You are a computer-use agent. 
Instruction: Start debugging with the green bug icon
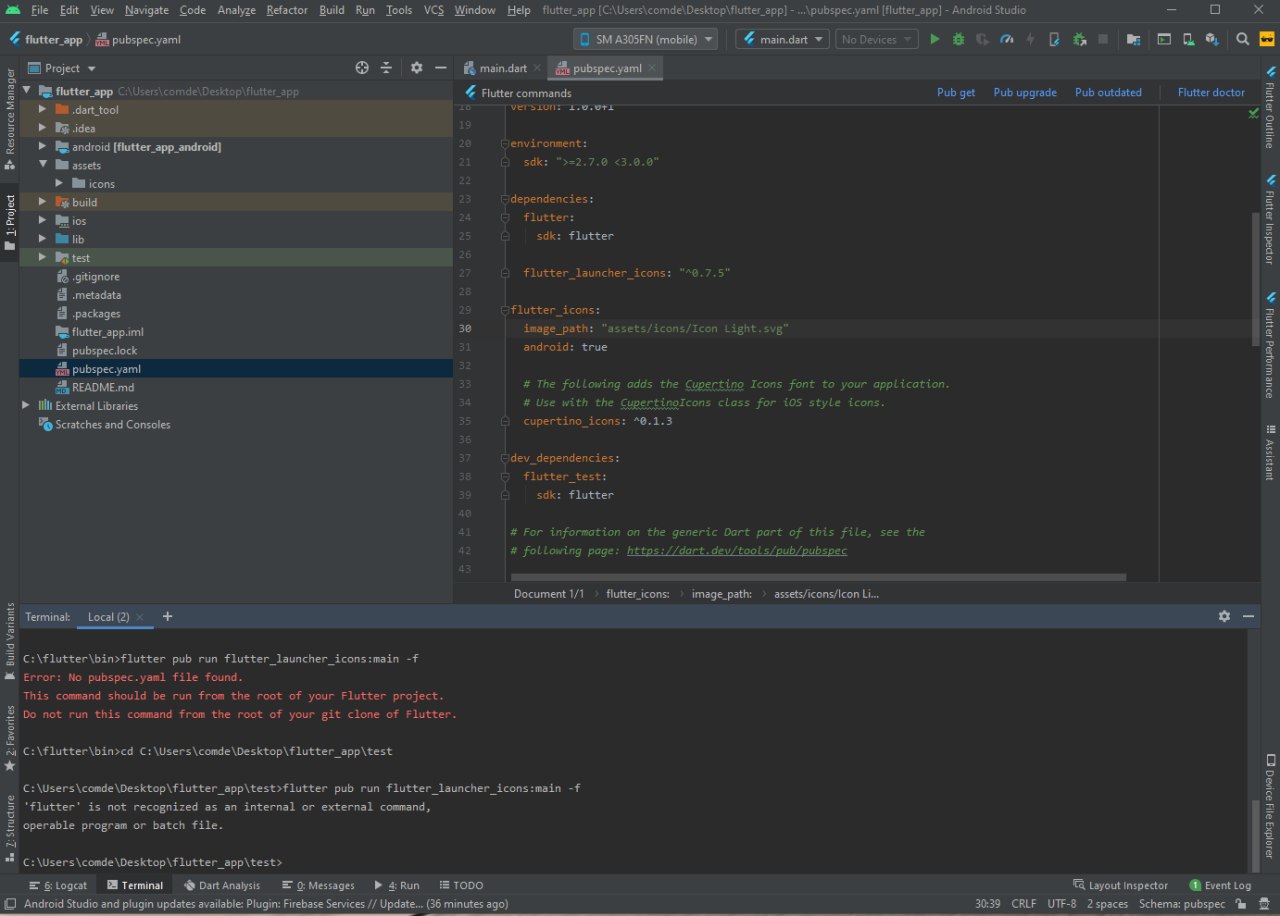click(x=958, y=40)
